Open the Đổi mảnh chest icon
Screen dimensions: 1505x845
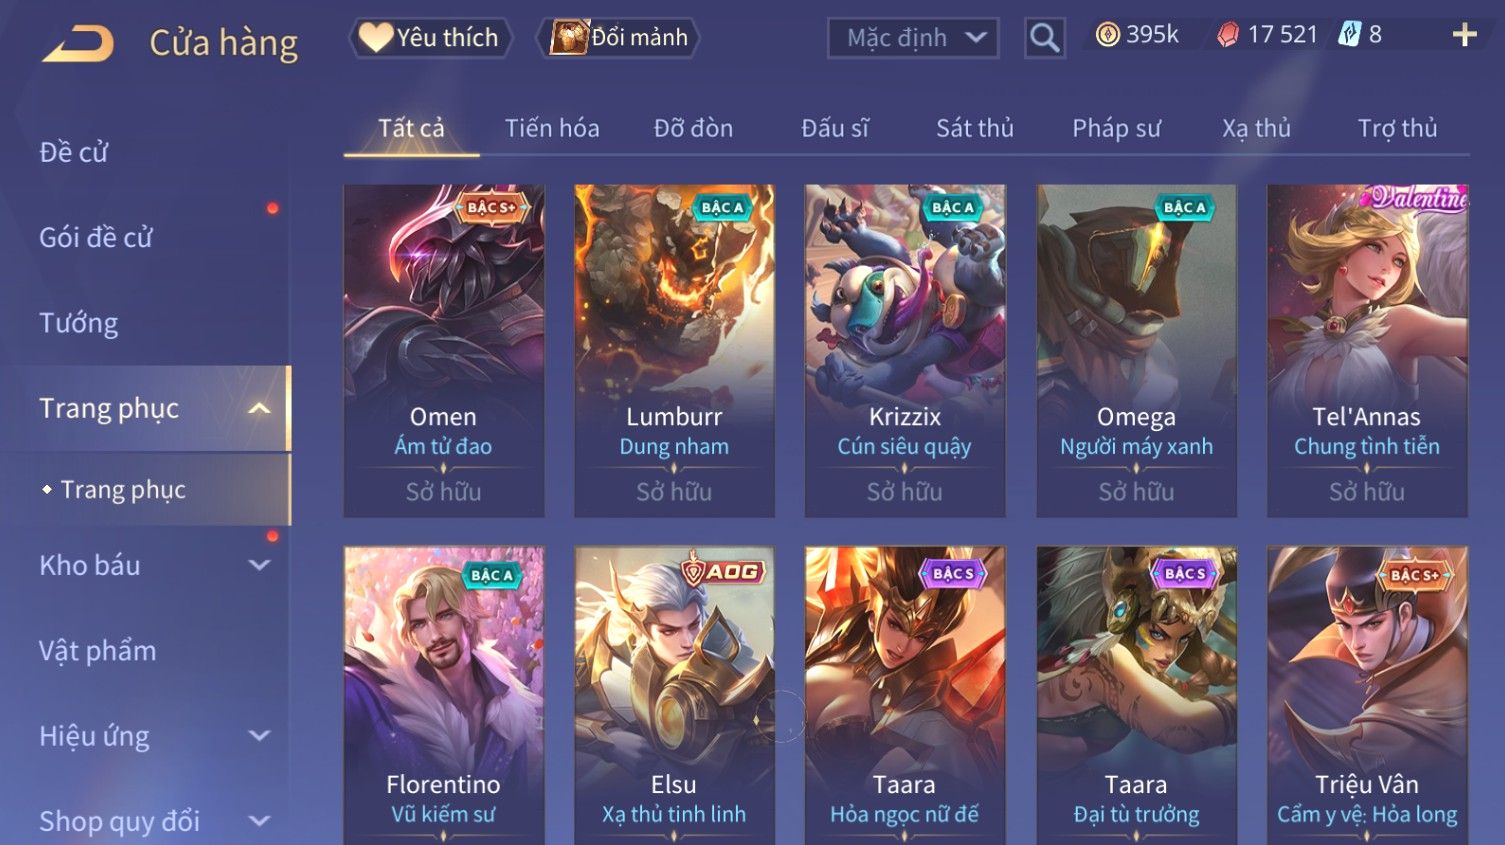[x=568, y=37]
